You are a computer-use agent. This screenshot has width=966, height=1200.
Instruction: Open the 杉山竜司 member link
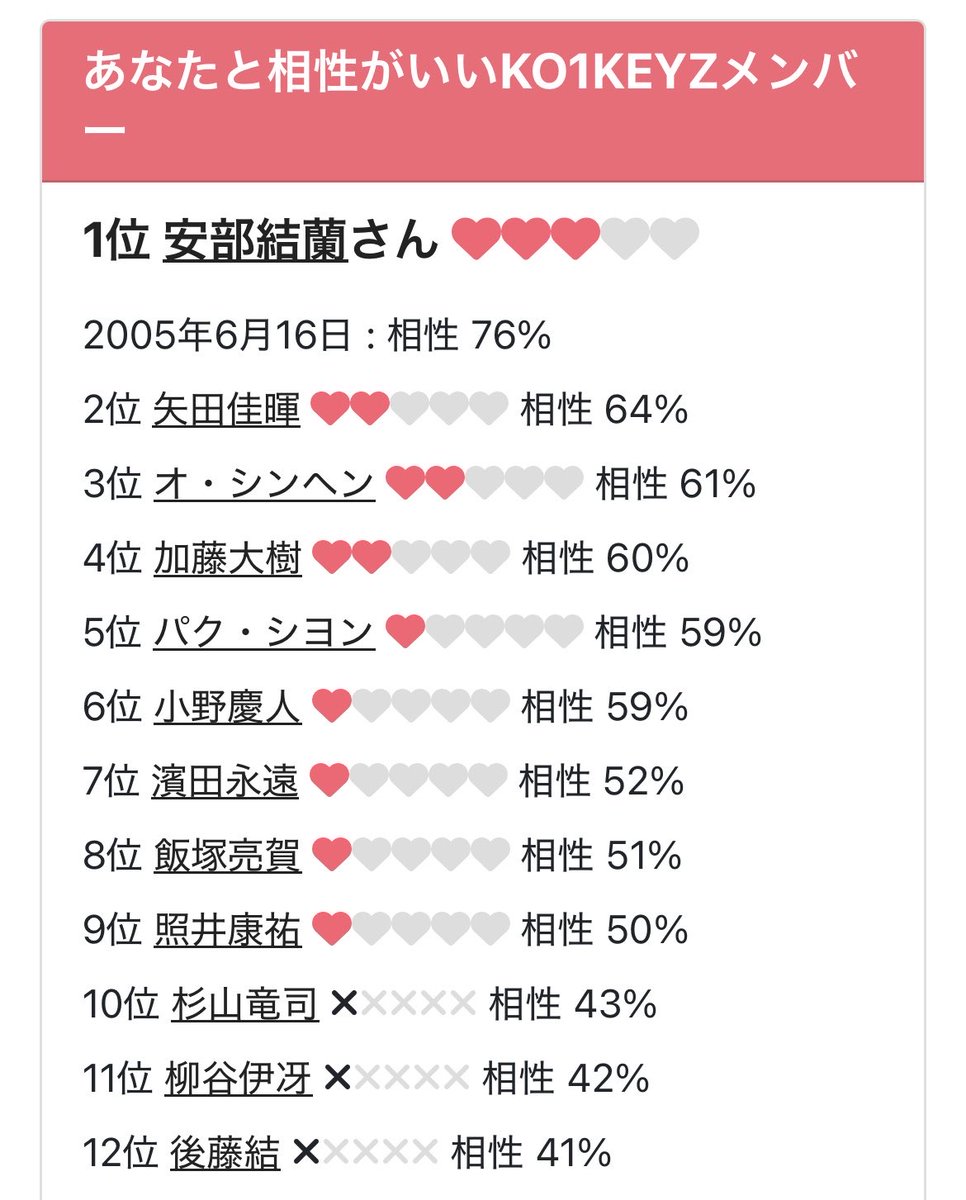click(245, 1005)
